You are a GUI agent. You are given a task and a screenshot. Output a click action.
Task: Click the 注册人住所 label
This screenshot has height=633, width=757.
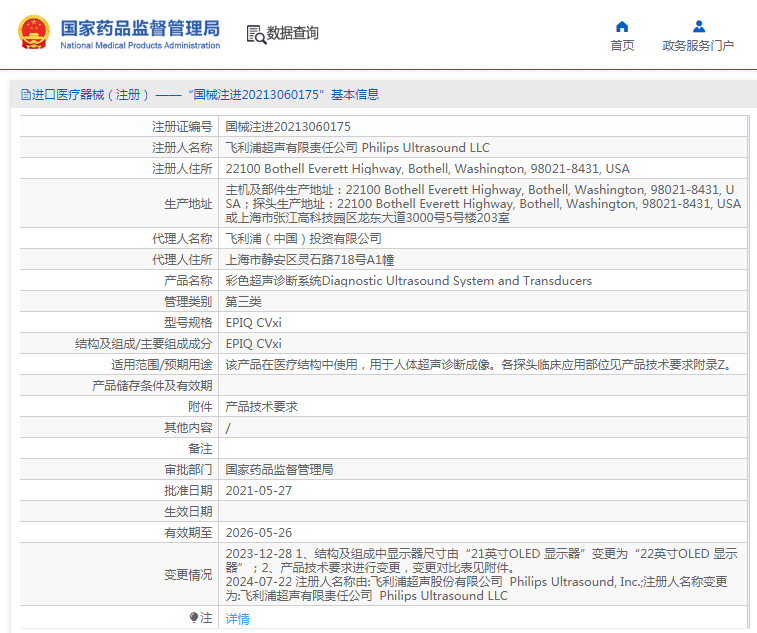click(x=182, y=169)
